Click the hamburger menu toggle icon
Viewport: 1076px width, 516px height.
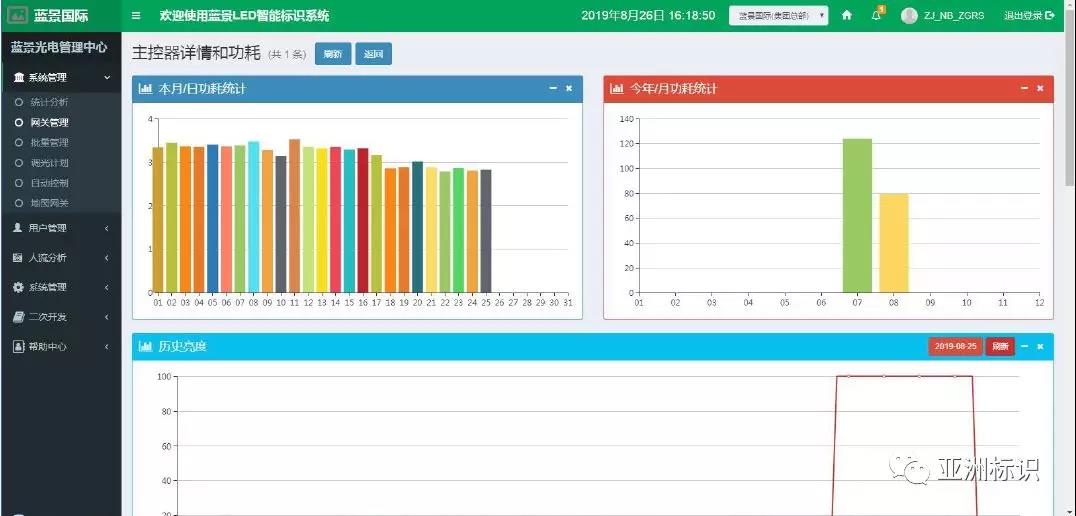pos(136,16)
